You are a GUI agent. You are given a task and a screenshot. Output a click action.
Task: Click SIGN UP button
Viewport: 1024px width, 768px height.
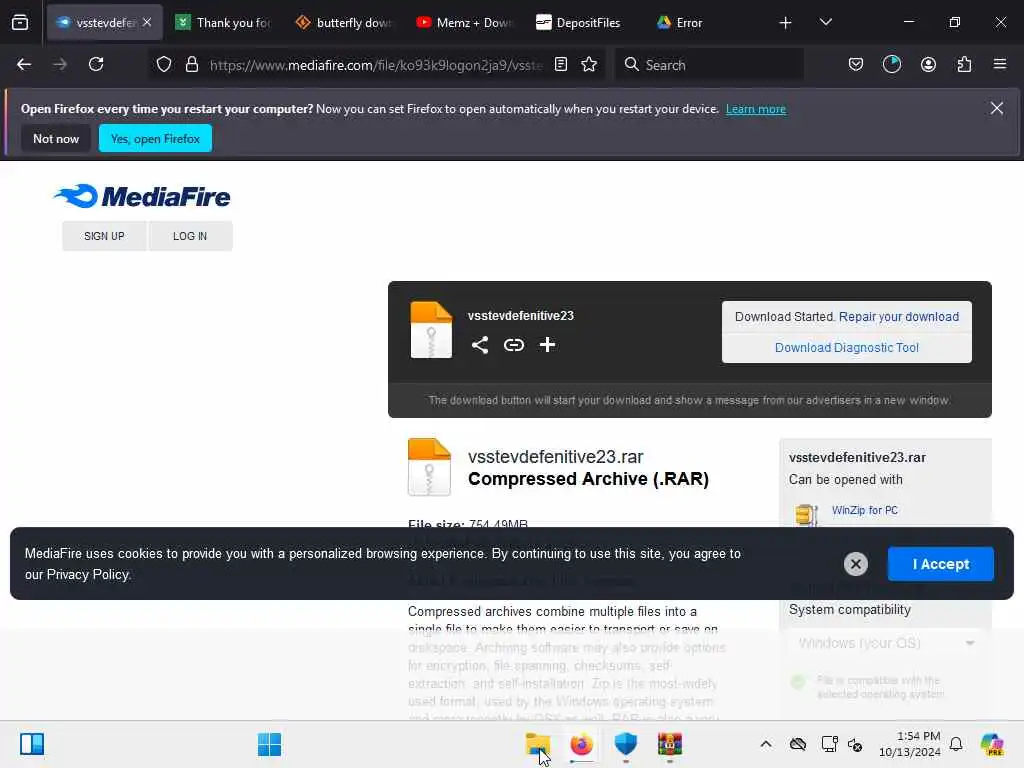pyautogui.click(x=104, y=236)
